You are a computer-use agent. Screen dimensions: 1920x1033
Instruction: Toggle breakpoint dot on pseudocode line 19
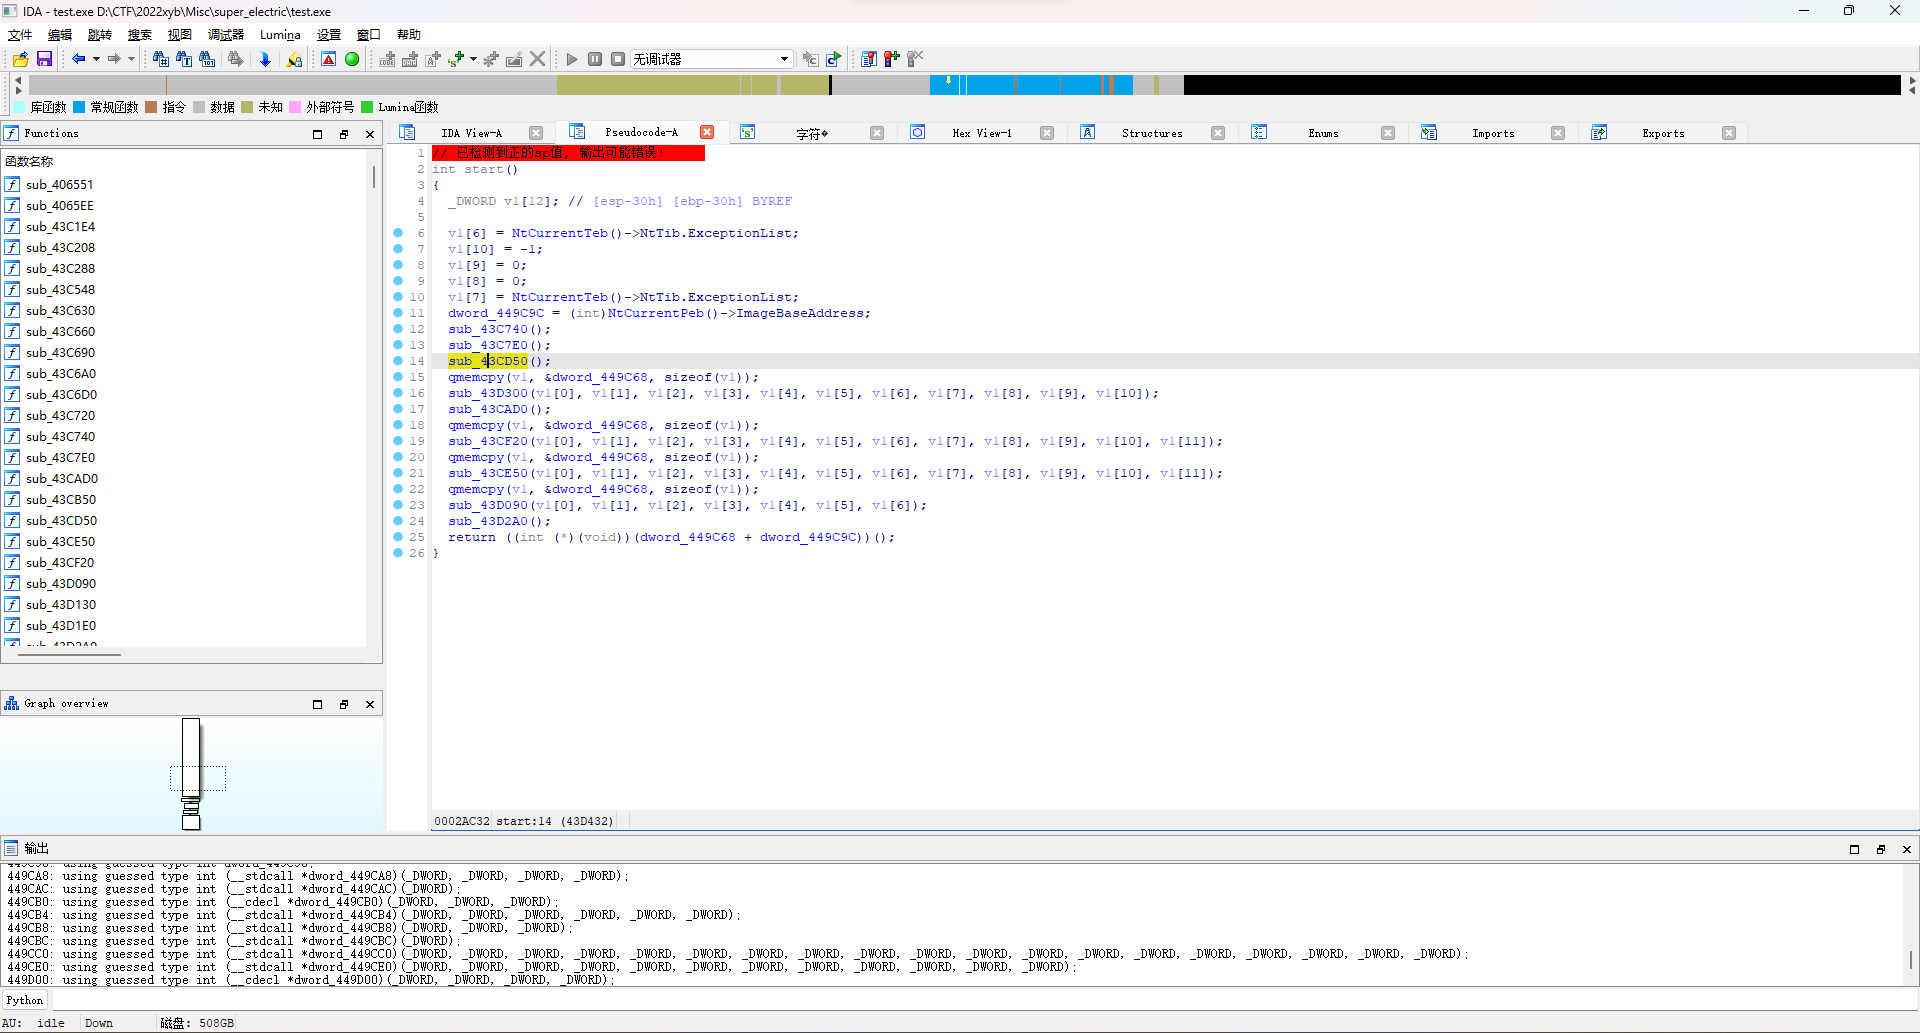(x=398, y=441)
